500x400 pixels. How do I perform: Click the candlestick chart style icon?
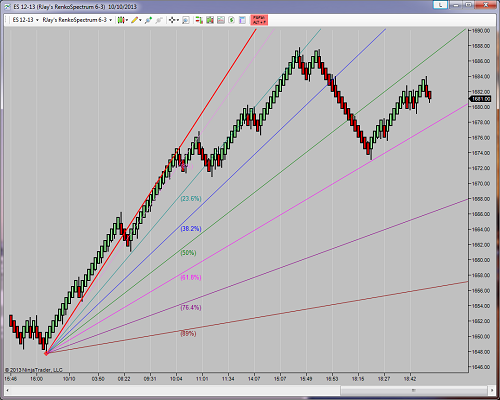[121, 20]
